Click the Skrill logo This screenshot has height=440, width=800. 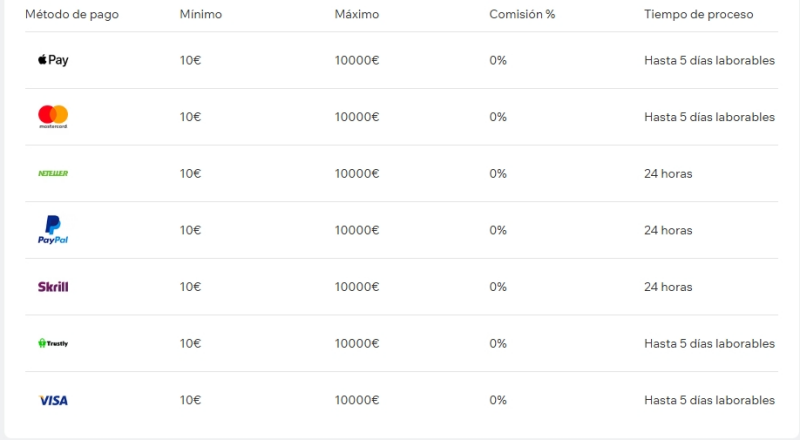[x=53, y=287]
